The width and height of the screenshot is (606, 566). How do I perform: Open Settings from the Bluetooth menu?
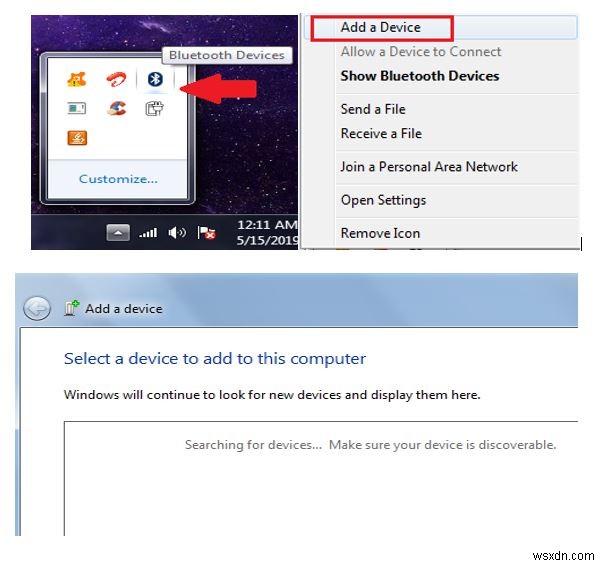(x=383, y=200)
